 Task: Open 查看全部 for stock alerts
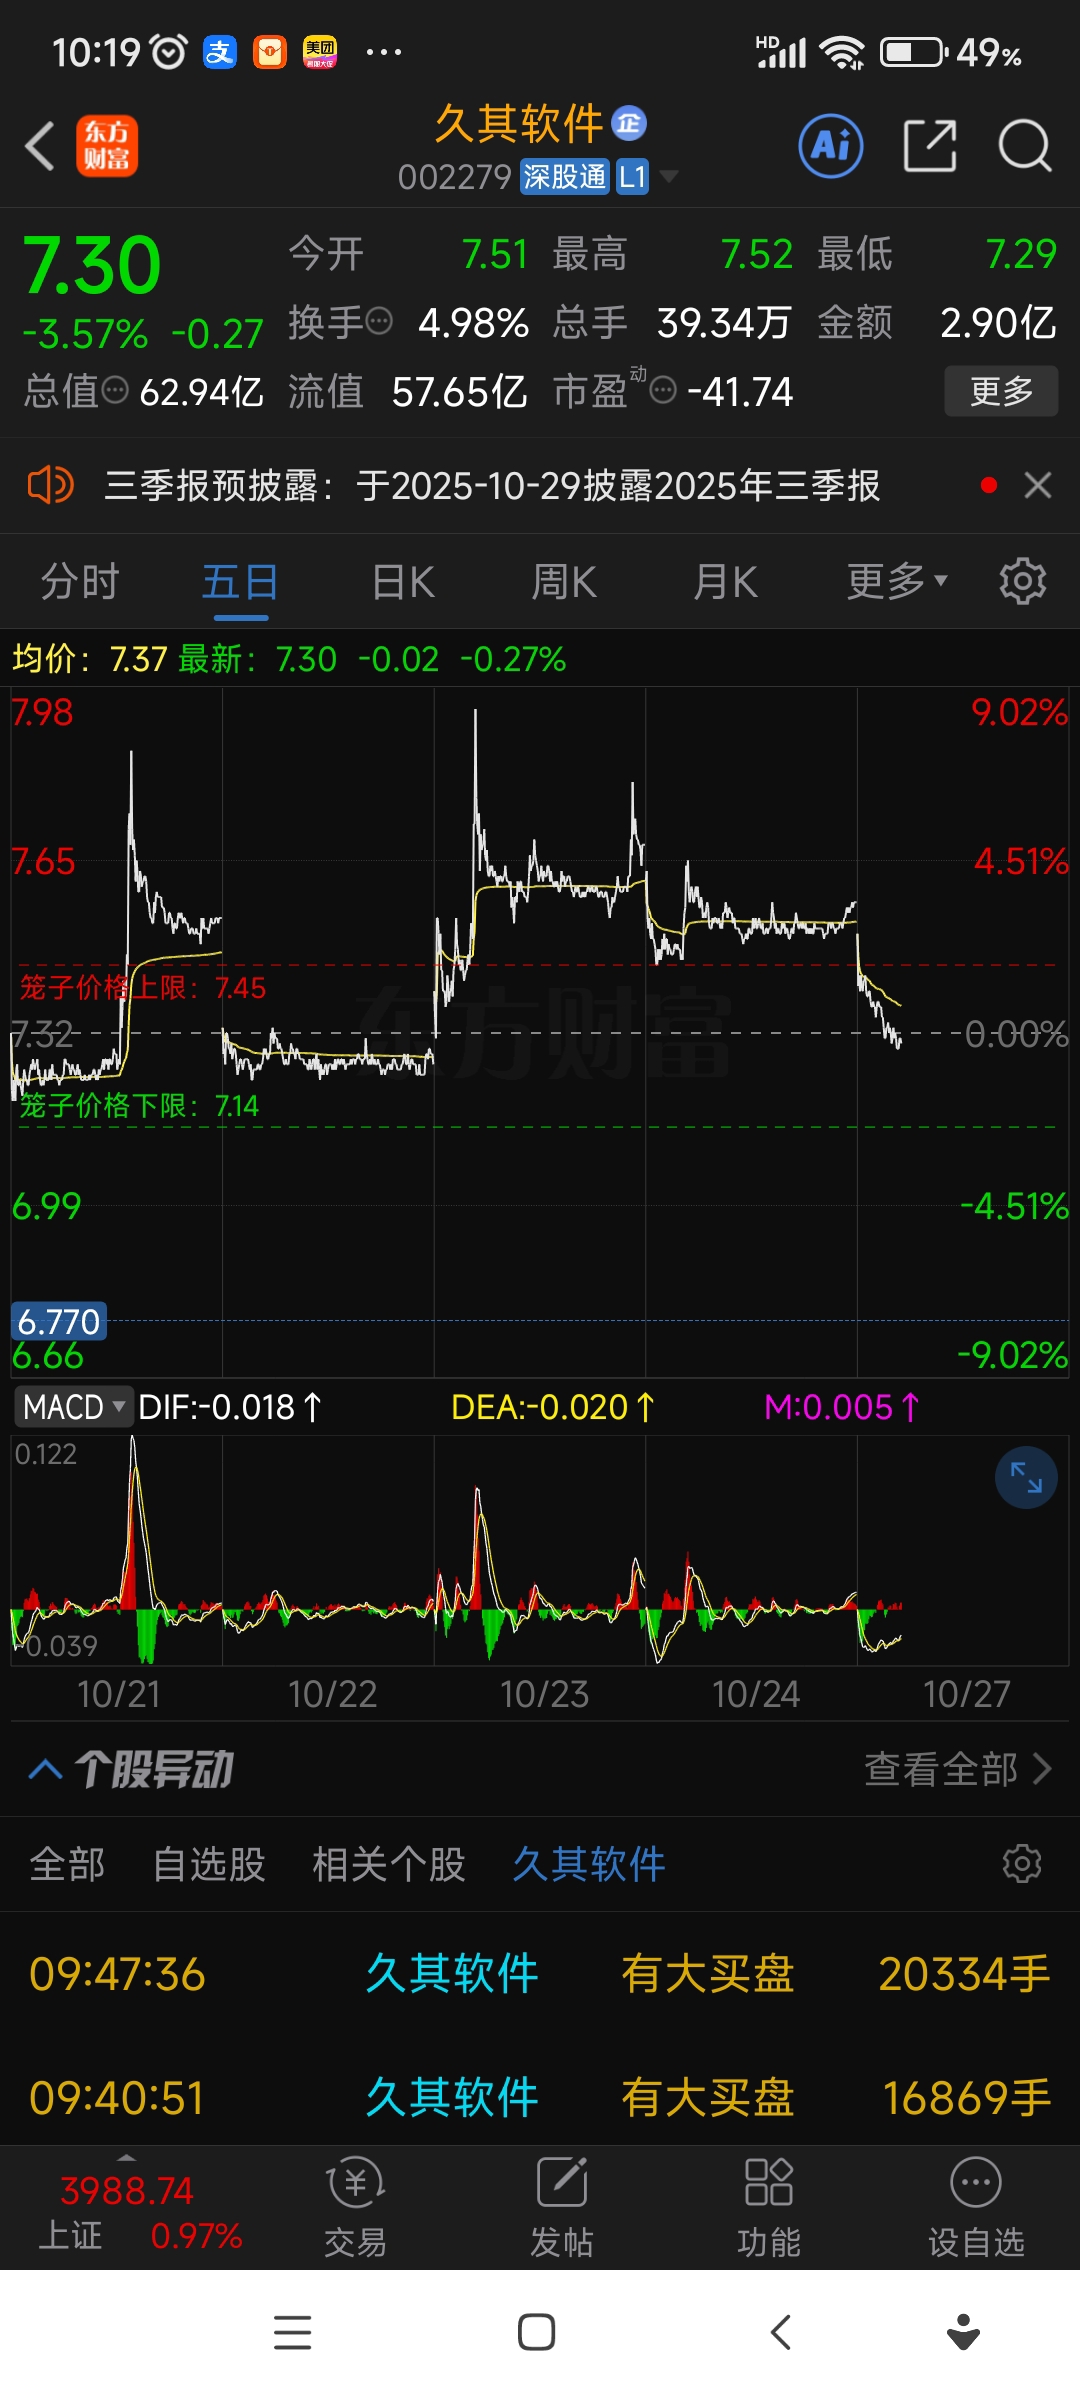pos(958,1769)
